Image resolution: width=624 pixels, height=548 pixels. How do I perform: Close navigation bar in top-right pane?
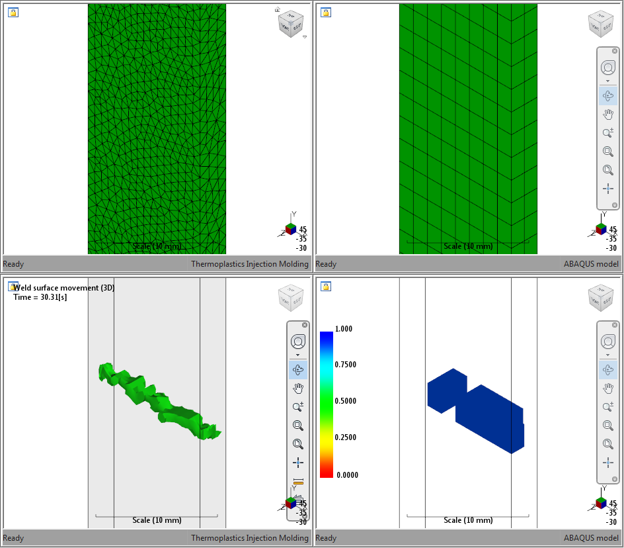click(x=614, y=51)
